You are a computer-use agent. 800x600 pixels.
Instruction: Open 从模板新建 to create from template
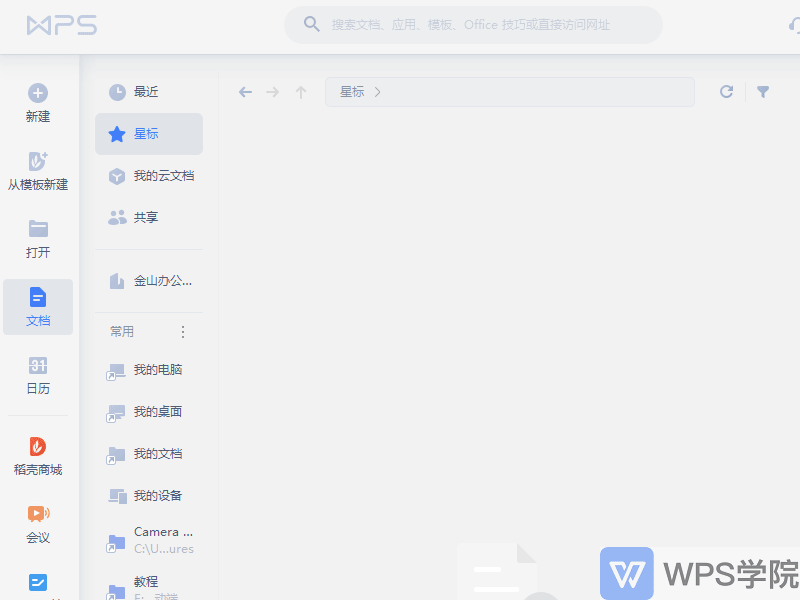pyautogui.click(x=37, y=170)
